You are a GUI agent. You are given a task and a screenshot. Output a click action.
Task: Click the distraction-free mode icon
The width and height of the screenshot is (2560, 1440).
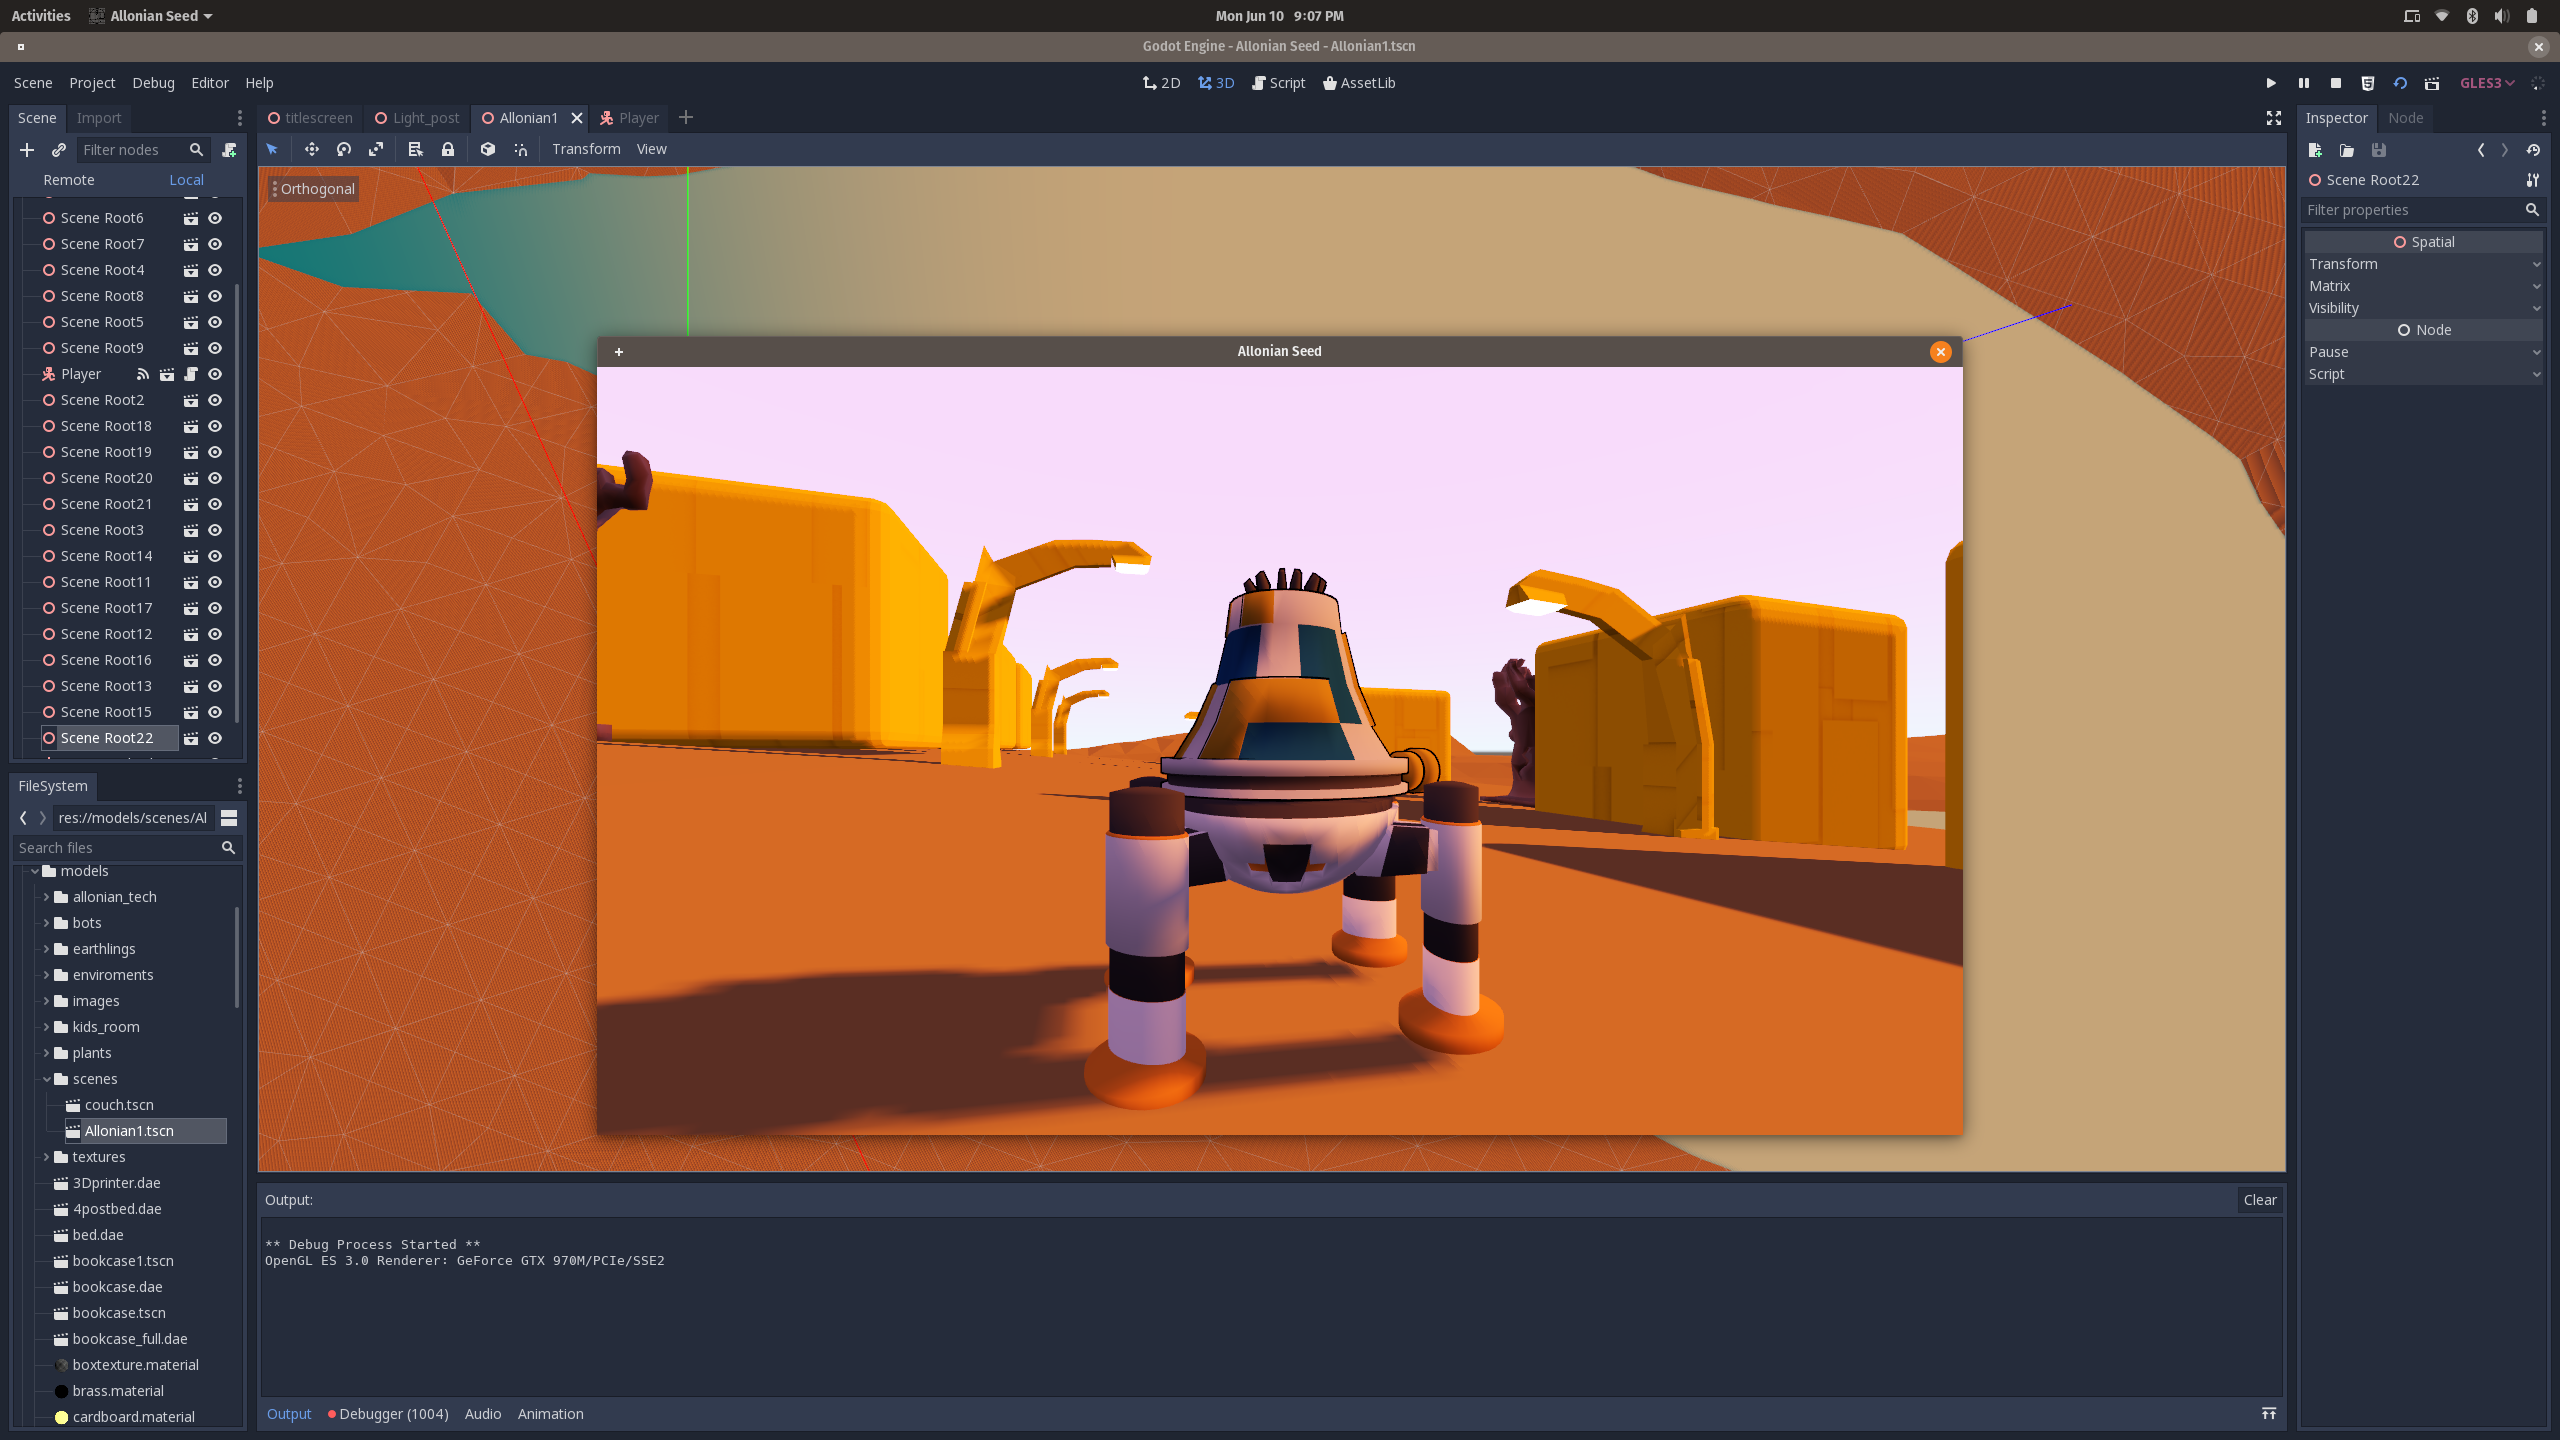point(2273,118)
